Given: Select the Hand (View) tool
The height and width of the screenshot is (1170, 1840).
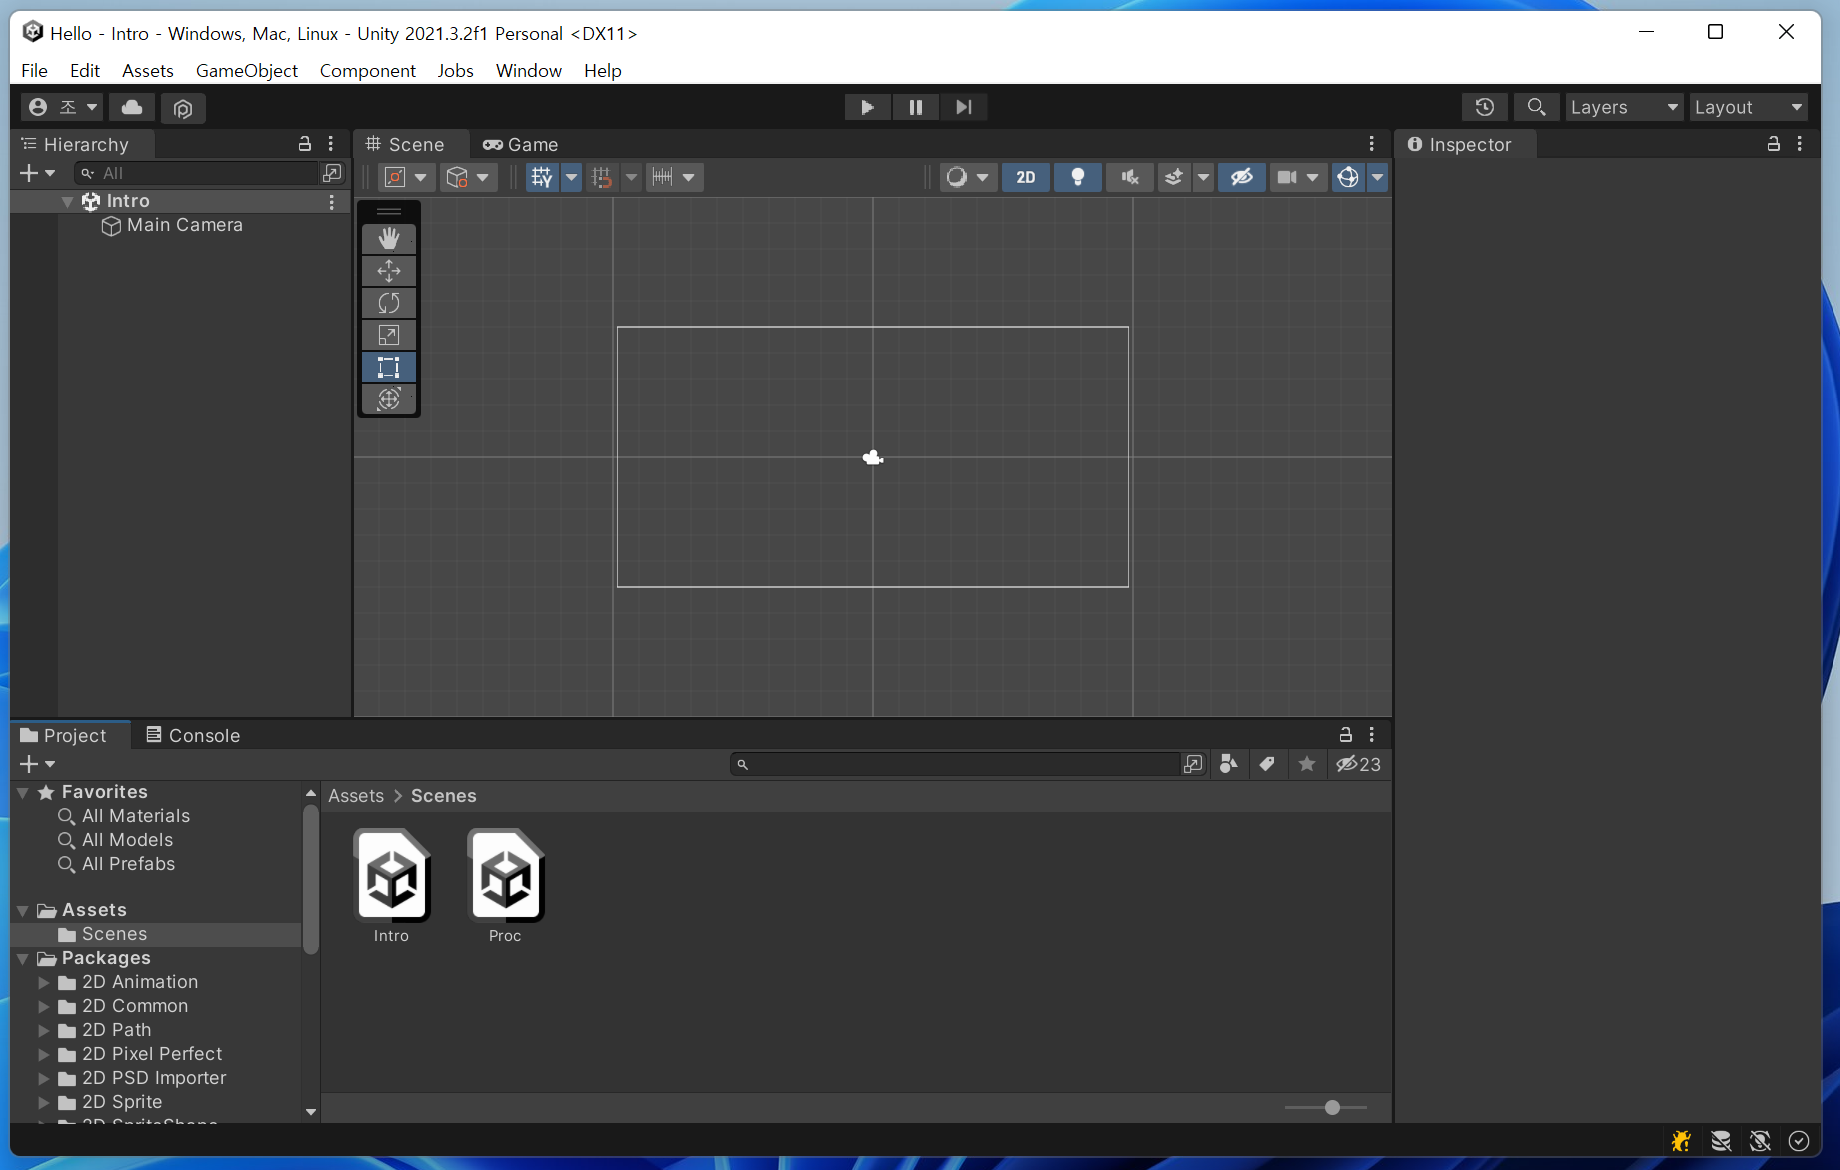Looking at the screenshot, I should point(389,238).
